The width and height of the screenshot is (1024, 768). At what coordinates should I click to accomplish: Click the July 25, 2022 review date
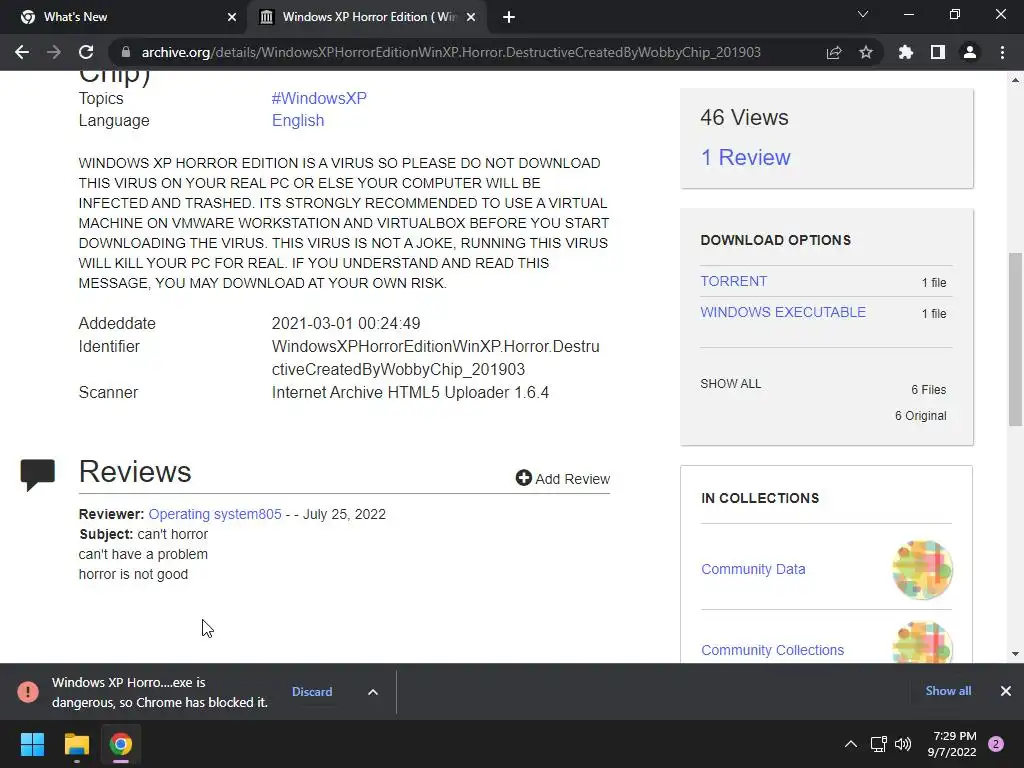(x=344, y=514)
